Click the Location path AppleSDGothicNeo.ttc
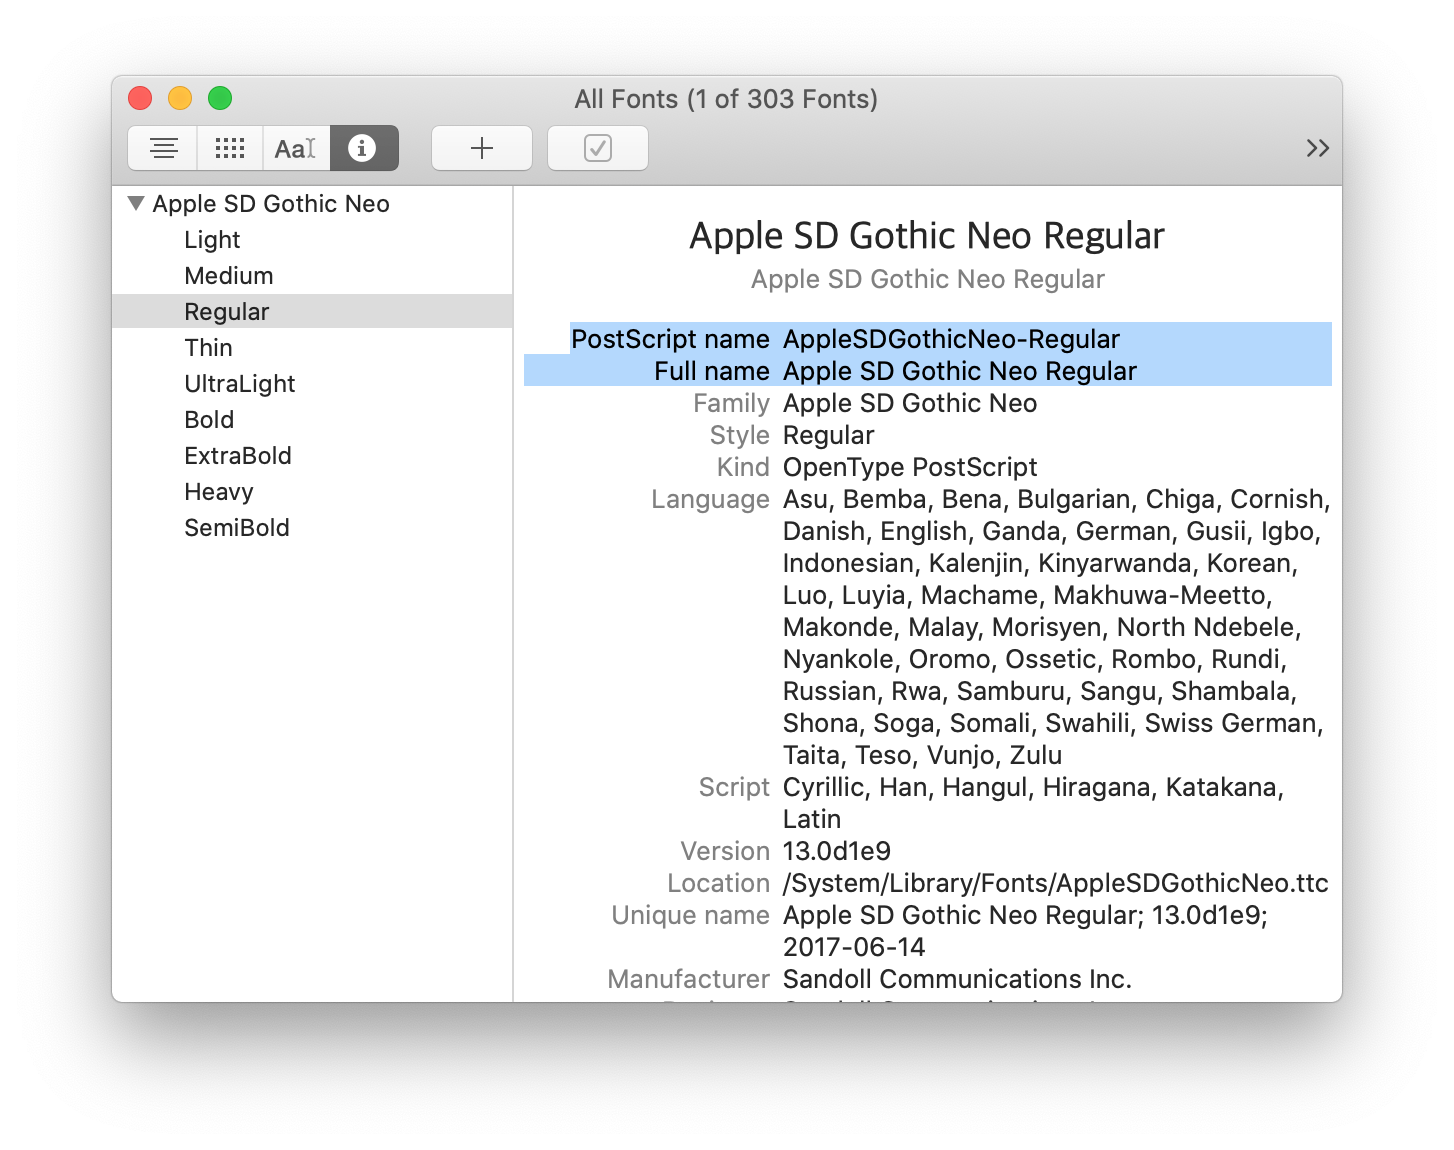This screenshot has width=1454, height=1150. (1056, 883)
